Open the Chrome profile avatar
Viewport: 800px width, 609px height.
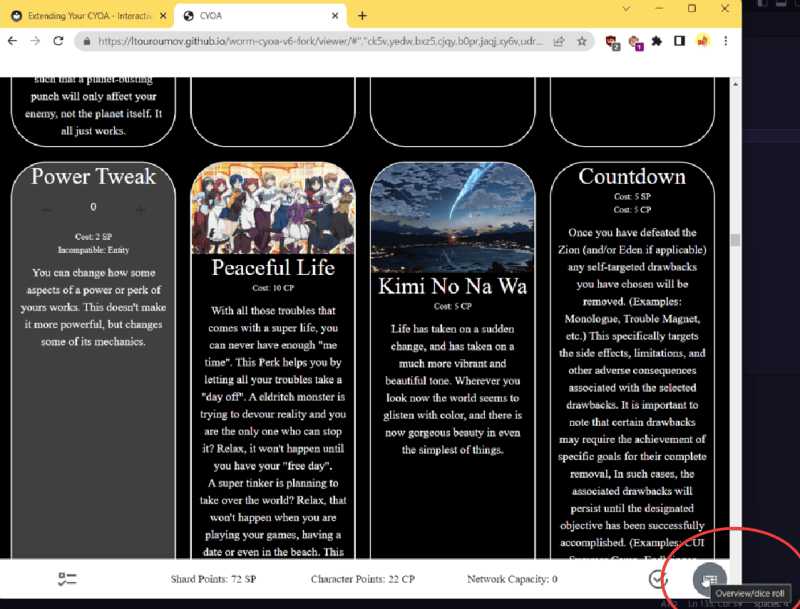coord(703,41)
